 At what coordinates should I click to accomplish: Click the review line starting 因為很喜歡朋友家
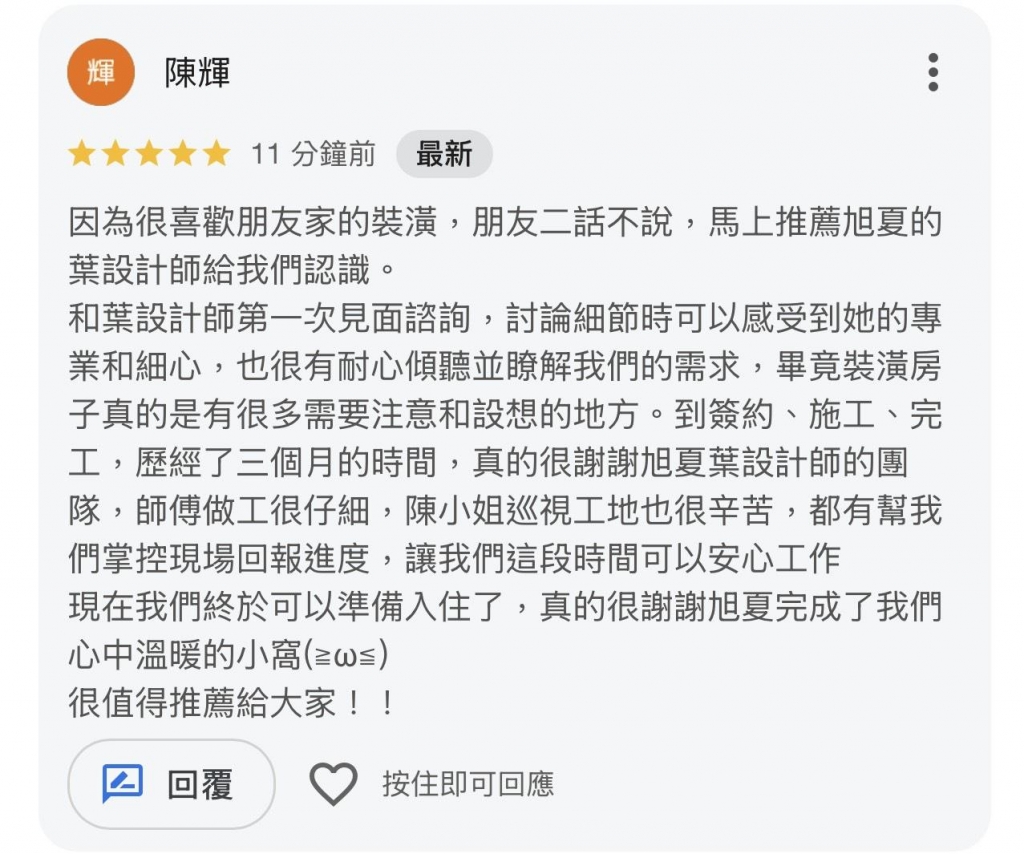pos(505,223)
